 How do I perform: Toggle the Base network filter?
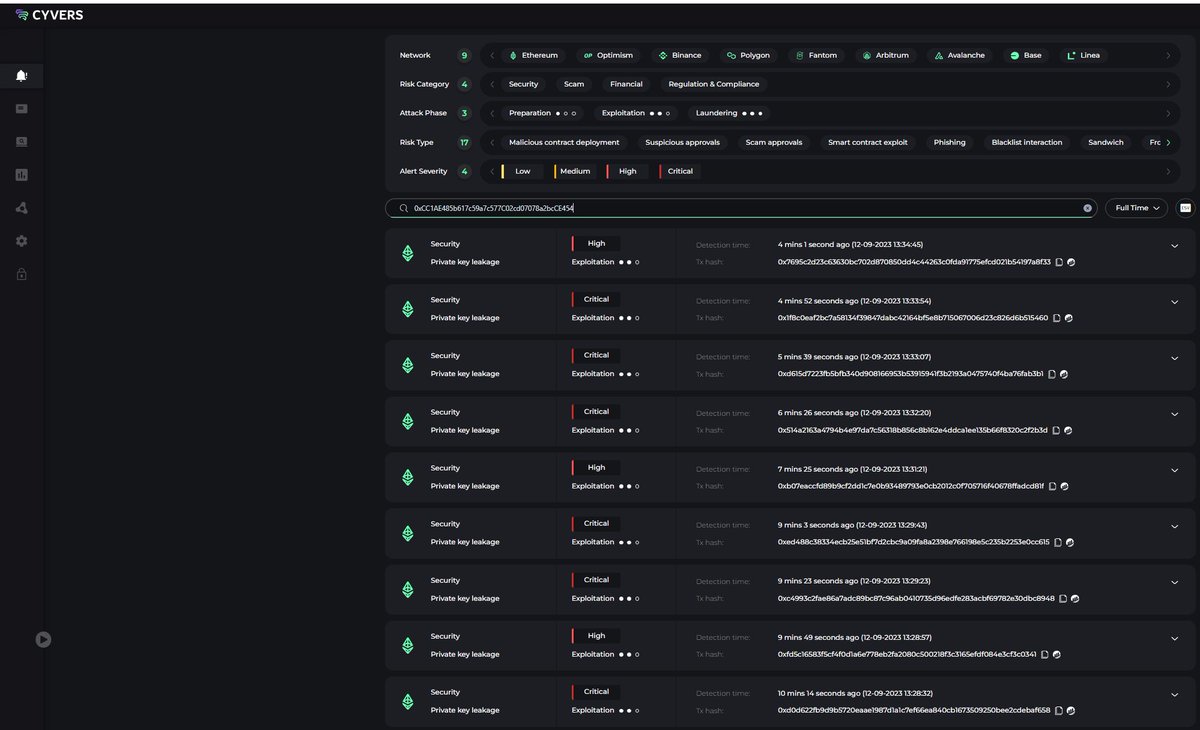pos(1025,55)
